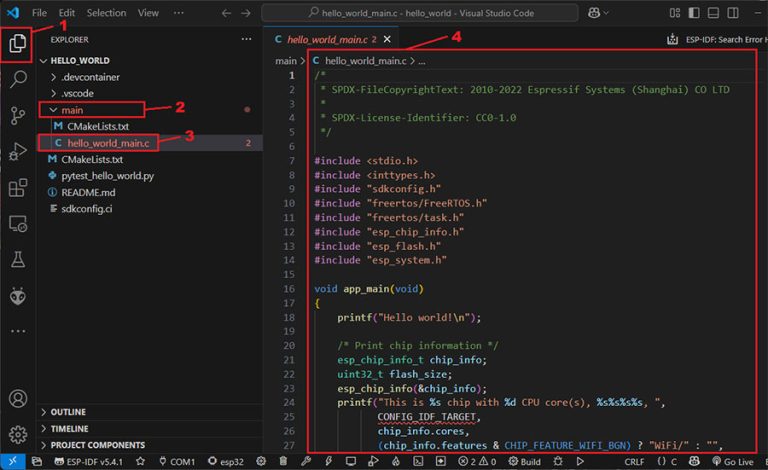
Task: Open the Manage gear menu
Action: (18, 434)
